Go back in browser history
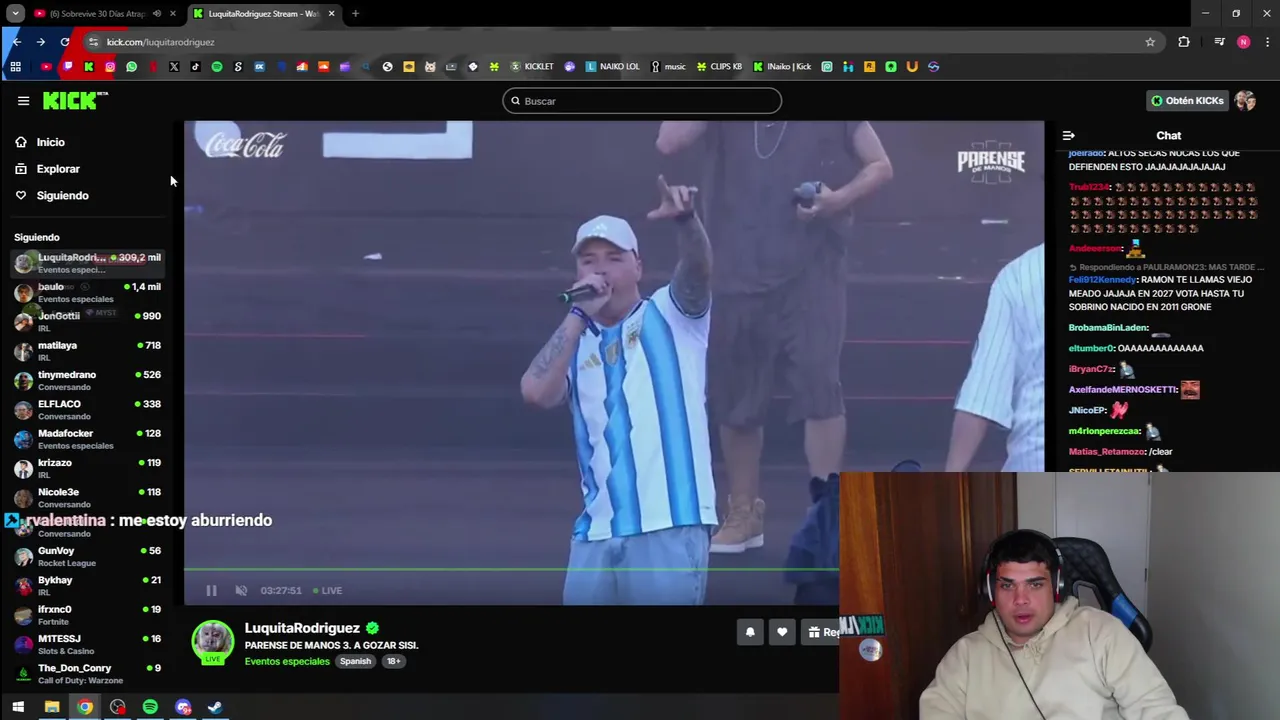 tap(16, 42)
